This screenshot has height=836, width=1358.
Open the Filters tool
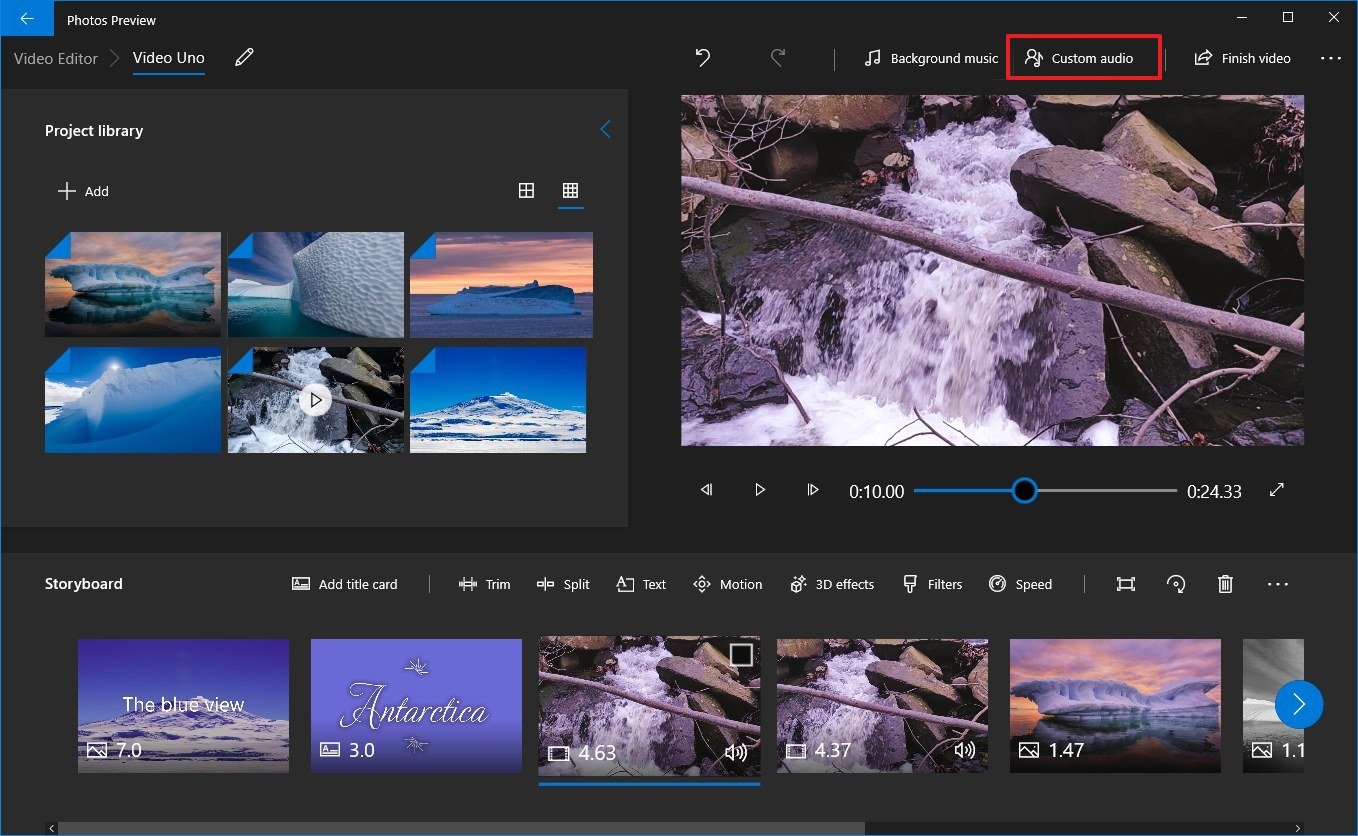point(932,584)
